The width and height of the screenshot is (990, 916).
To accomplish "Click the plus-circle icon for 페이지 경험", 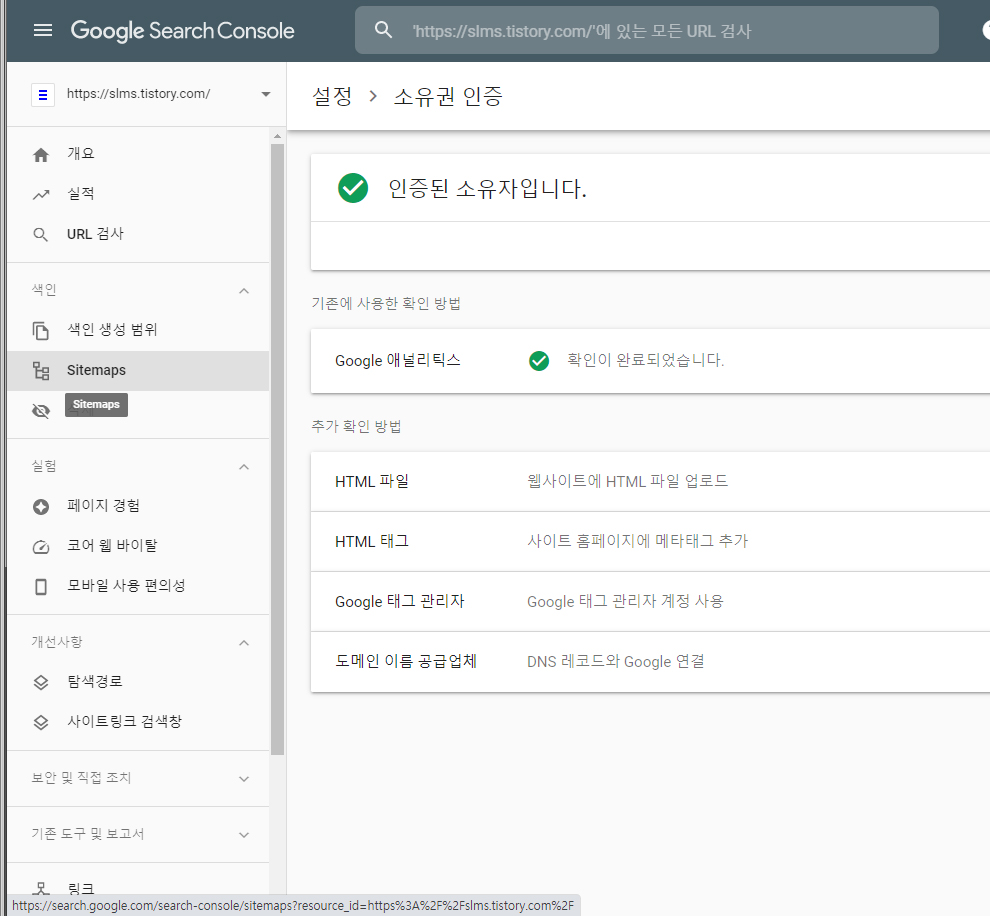I will point(41,507).
